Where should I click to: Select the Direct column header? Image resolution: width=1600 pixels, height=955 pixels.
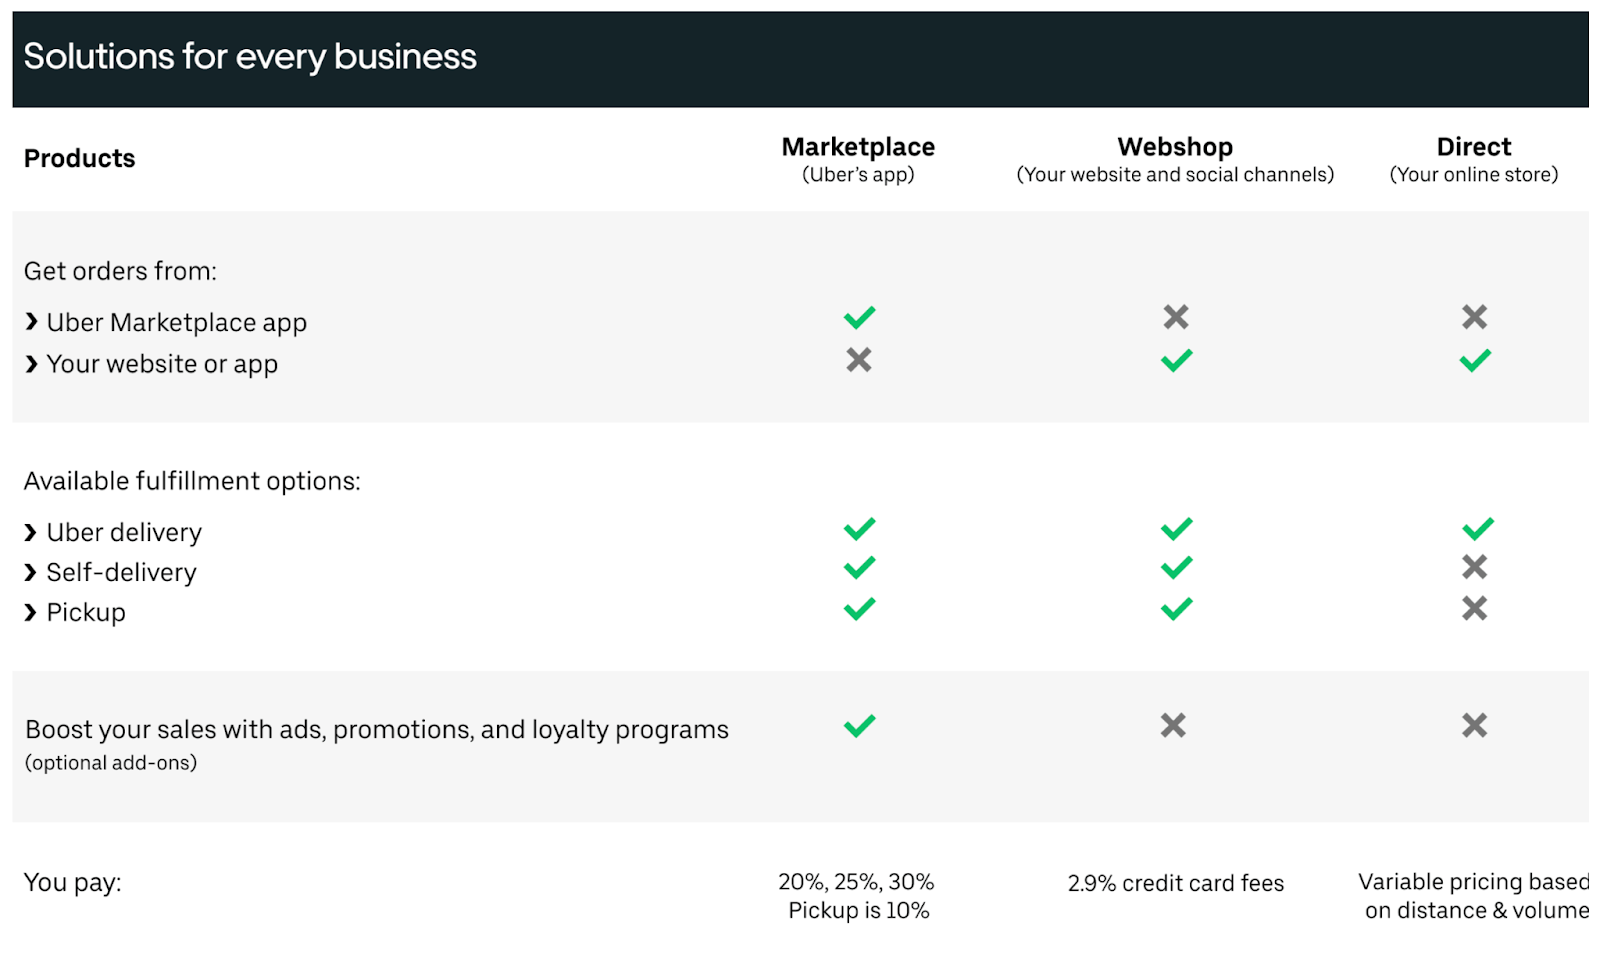click(1474, 147)
